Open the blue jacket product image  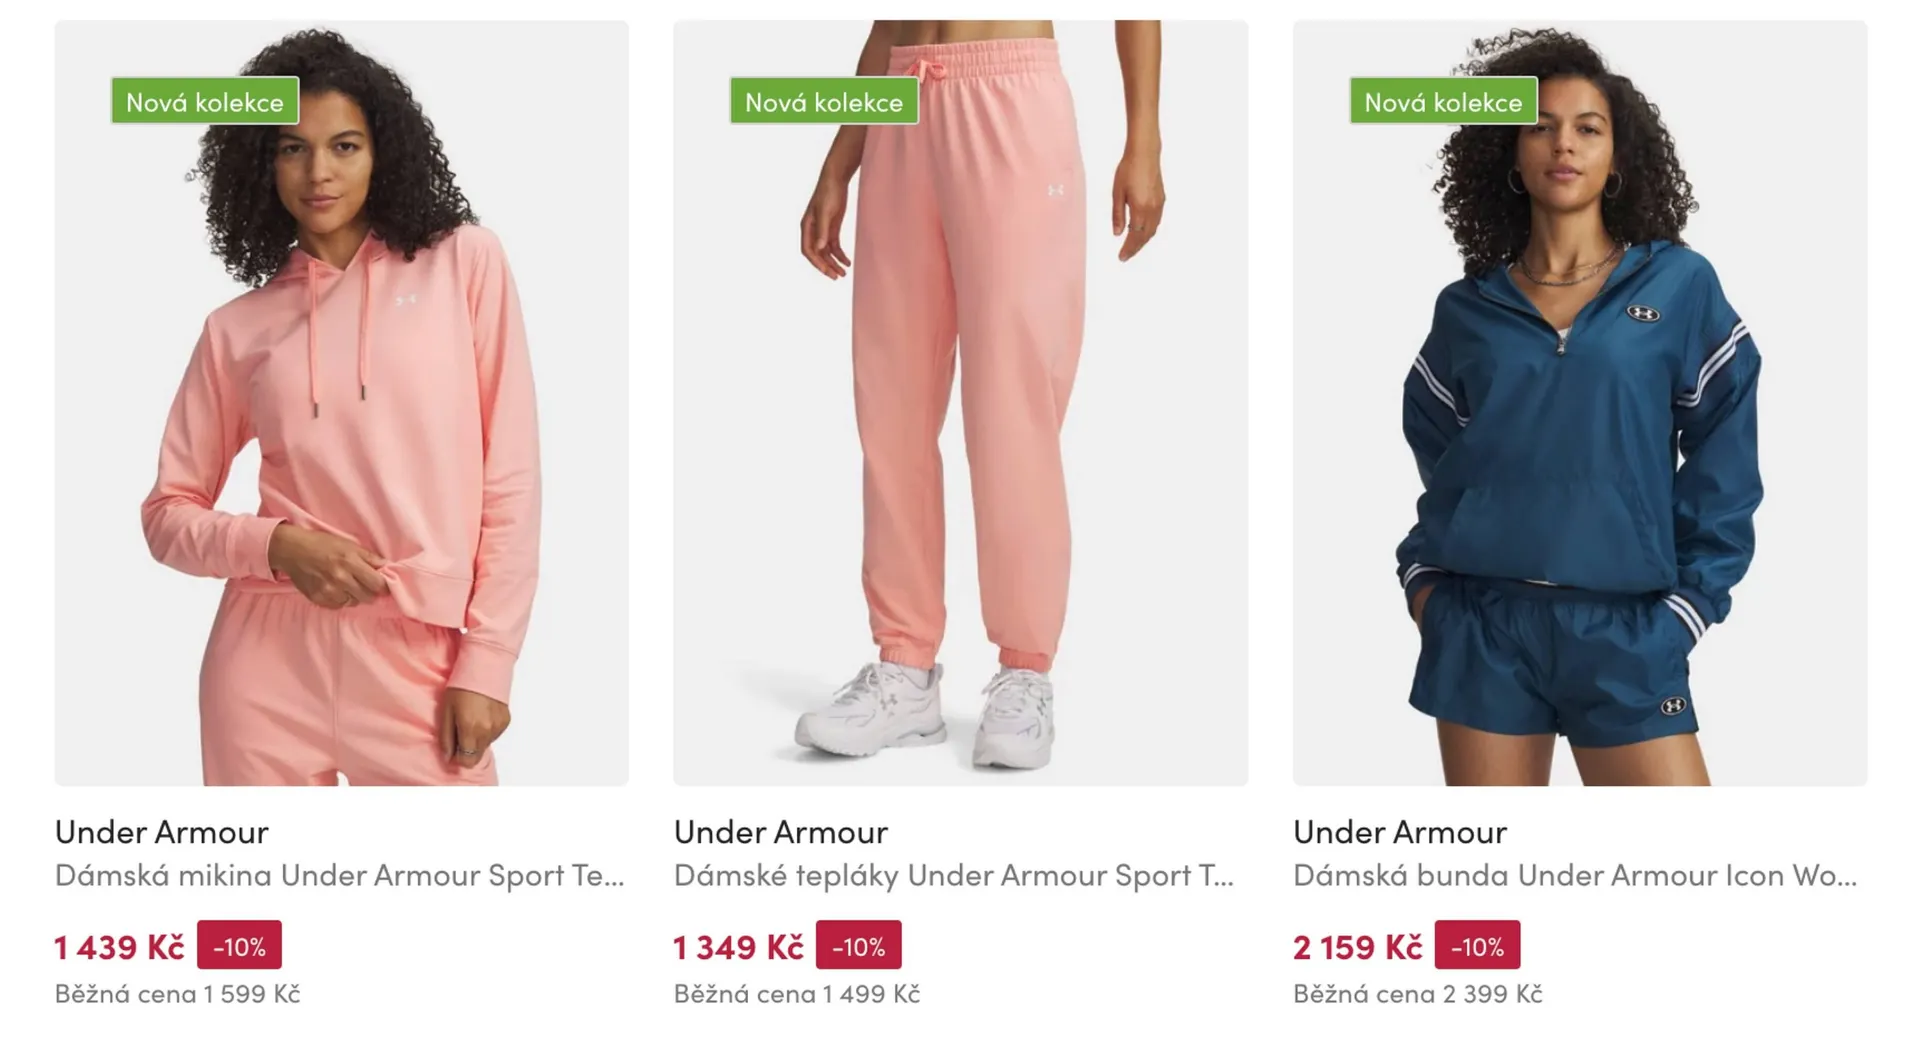pyautogui.click(x=1580, y=403)
